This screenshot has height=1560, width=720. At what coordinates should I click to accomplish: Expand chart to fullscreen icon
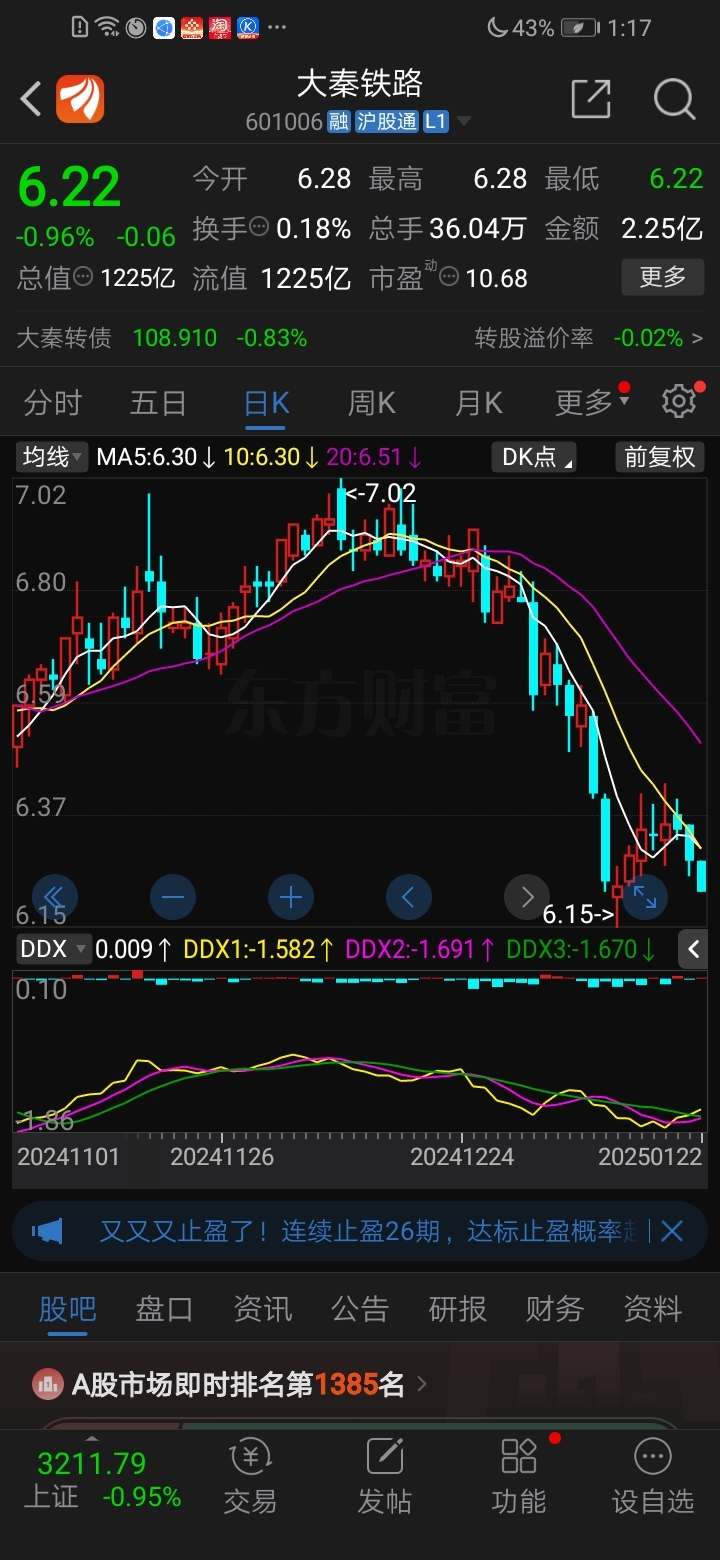tap(645, 897)
